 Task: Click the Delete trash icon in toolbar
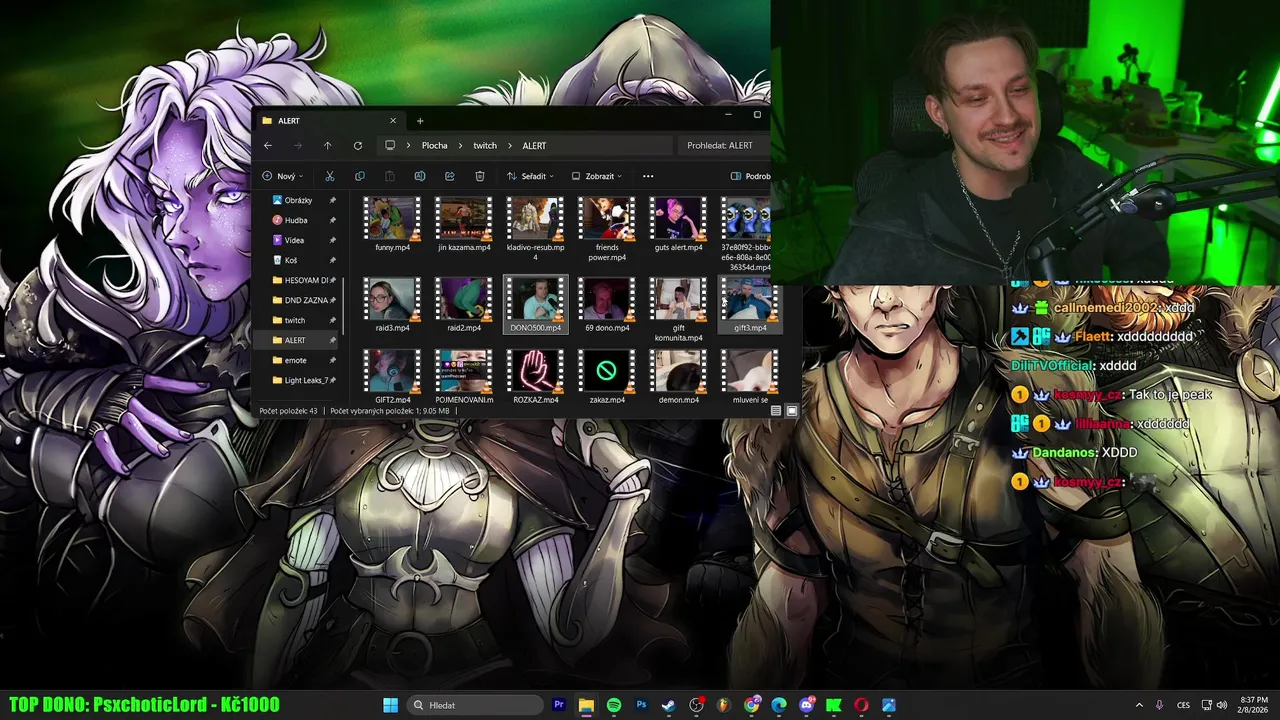pos(479,176)
